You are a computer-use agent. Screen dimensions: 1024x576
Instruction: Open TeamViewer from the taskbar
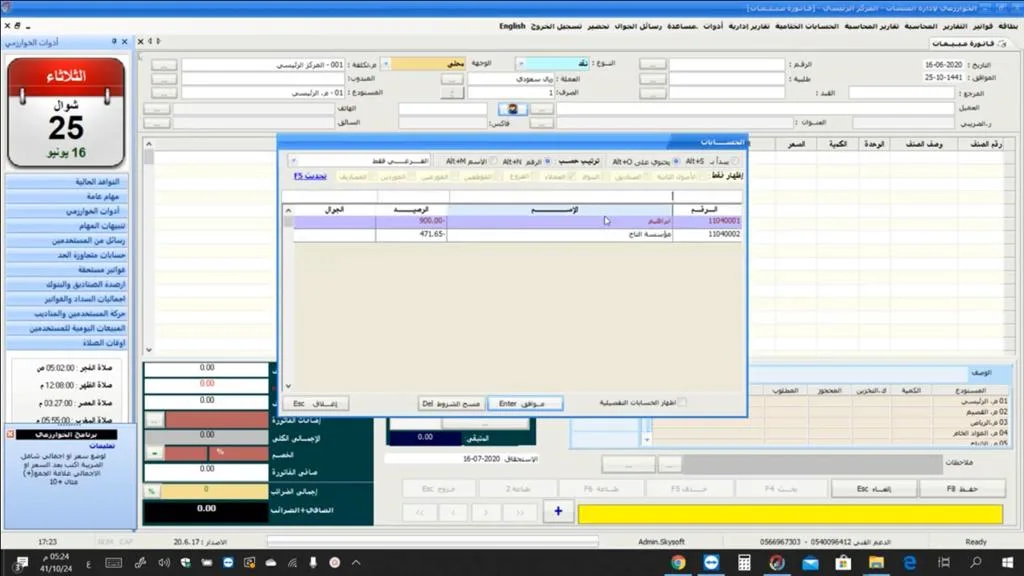point(711,562)
